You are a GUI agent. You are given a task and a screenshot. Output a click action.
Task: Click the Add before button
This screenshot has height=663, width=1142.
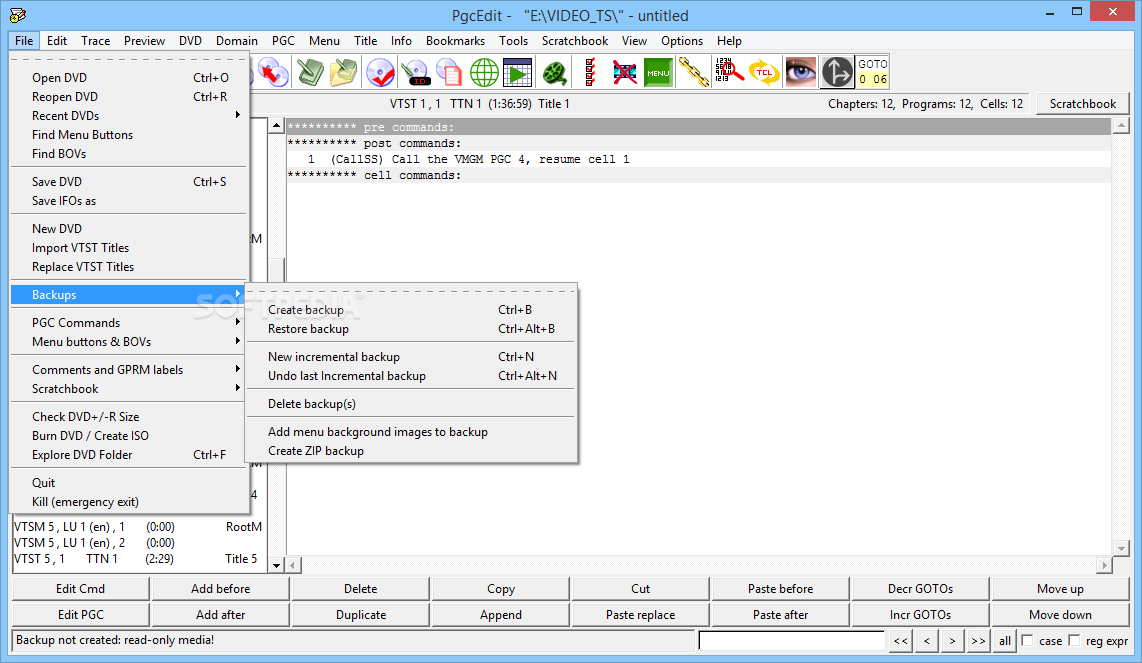(221, 589)
